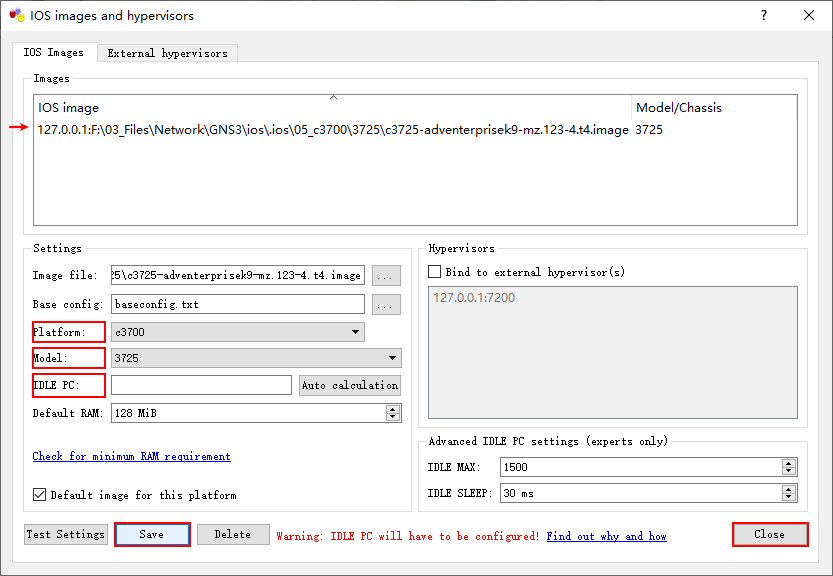Open the Platform c3700 dropdown

237,332
